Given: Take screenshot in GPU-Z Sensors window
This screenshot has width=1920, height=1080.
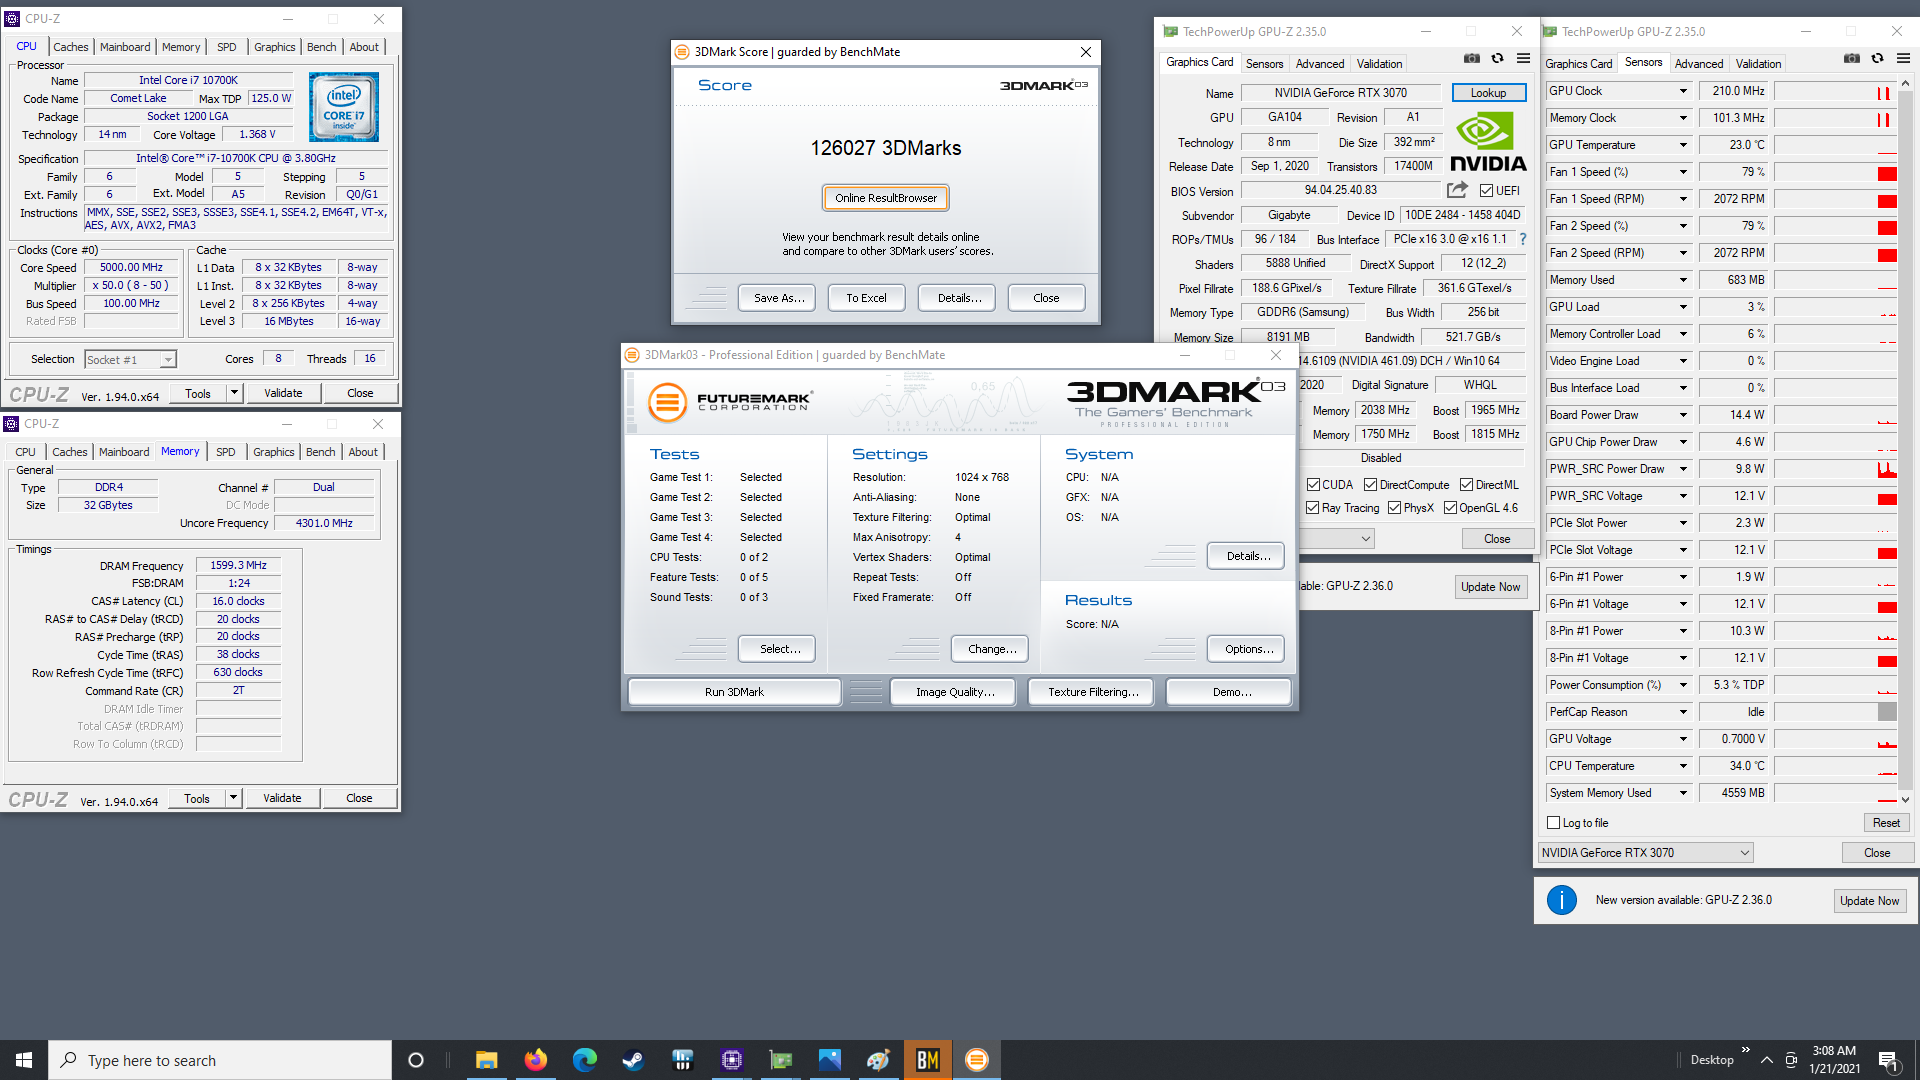Looking at the screenshot, I should coord(1852,59).
